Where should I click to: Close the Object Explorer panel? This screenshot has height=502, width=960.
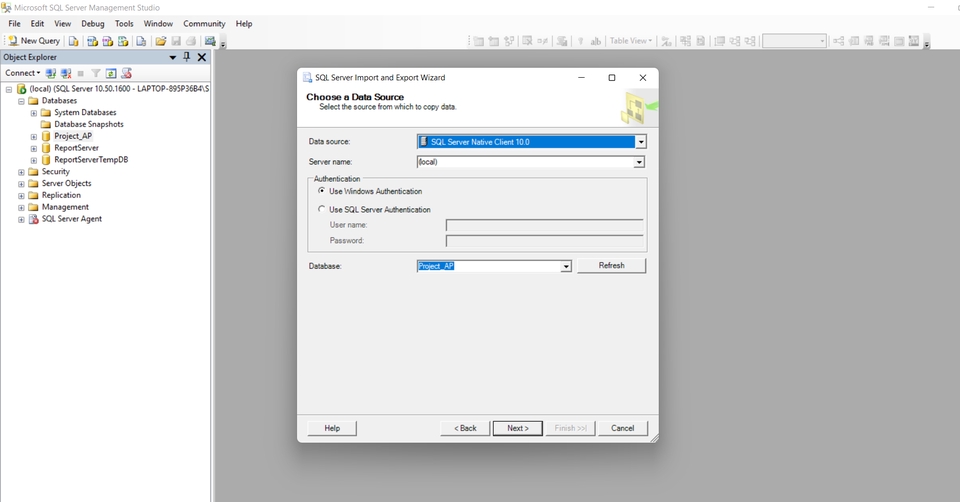point(201,57)
